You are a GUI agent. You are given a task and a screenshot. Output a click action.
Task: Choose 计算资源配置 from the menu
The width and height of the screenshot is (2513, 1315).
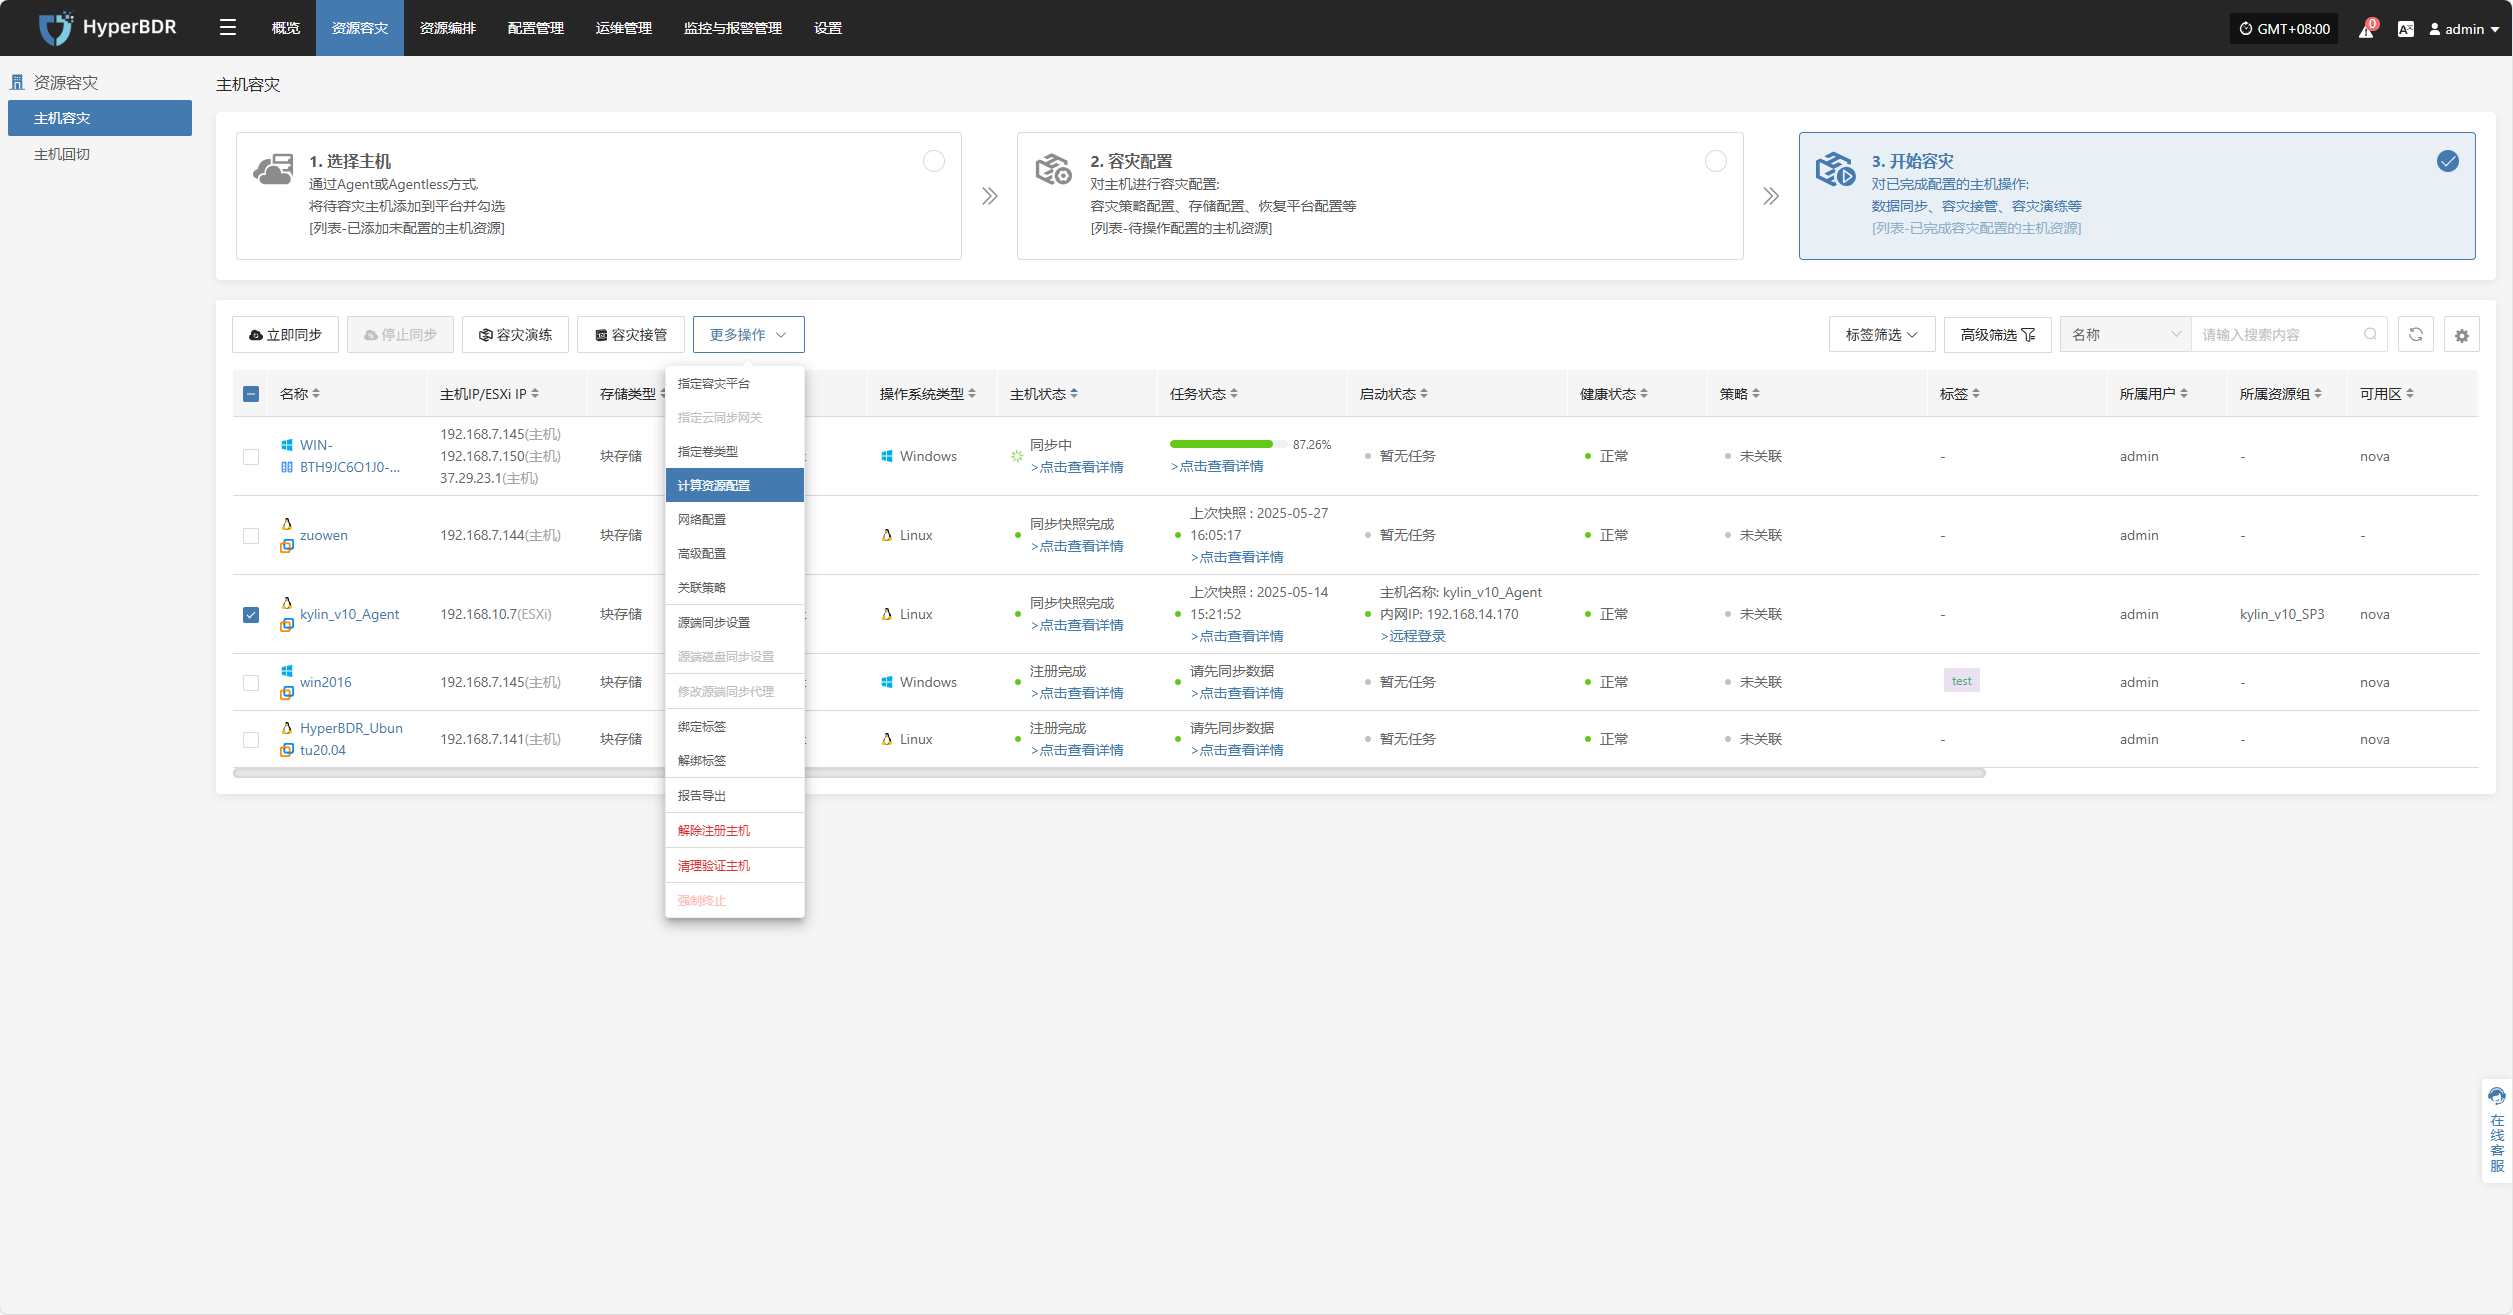(735, 486)
